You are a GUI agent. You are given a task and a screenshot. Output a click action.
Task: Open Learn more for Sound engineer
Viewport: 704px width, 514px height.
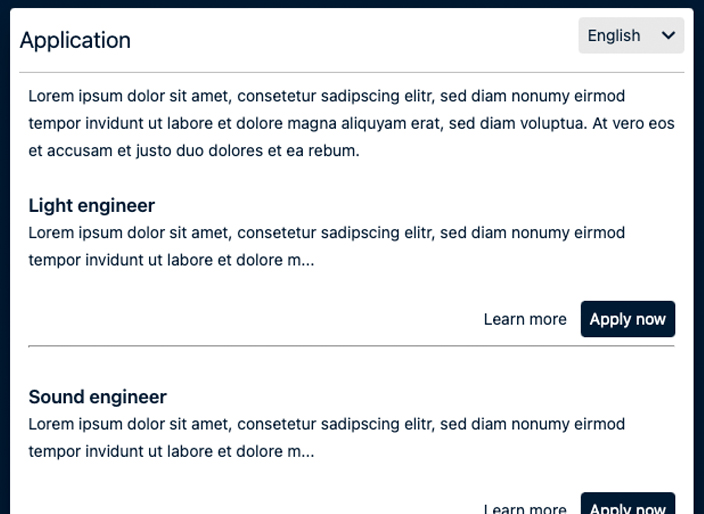pyautogui.click(x=525, y=508)
